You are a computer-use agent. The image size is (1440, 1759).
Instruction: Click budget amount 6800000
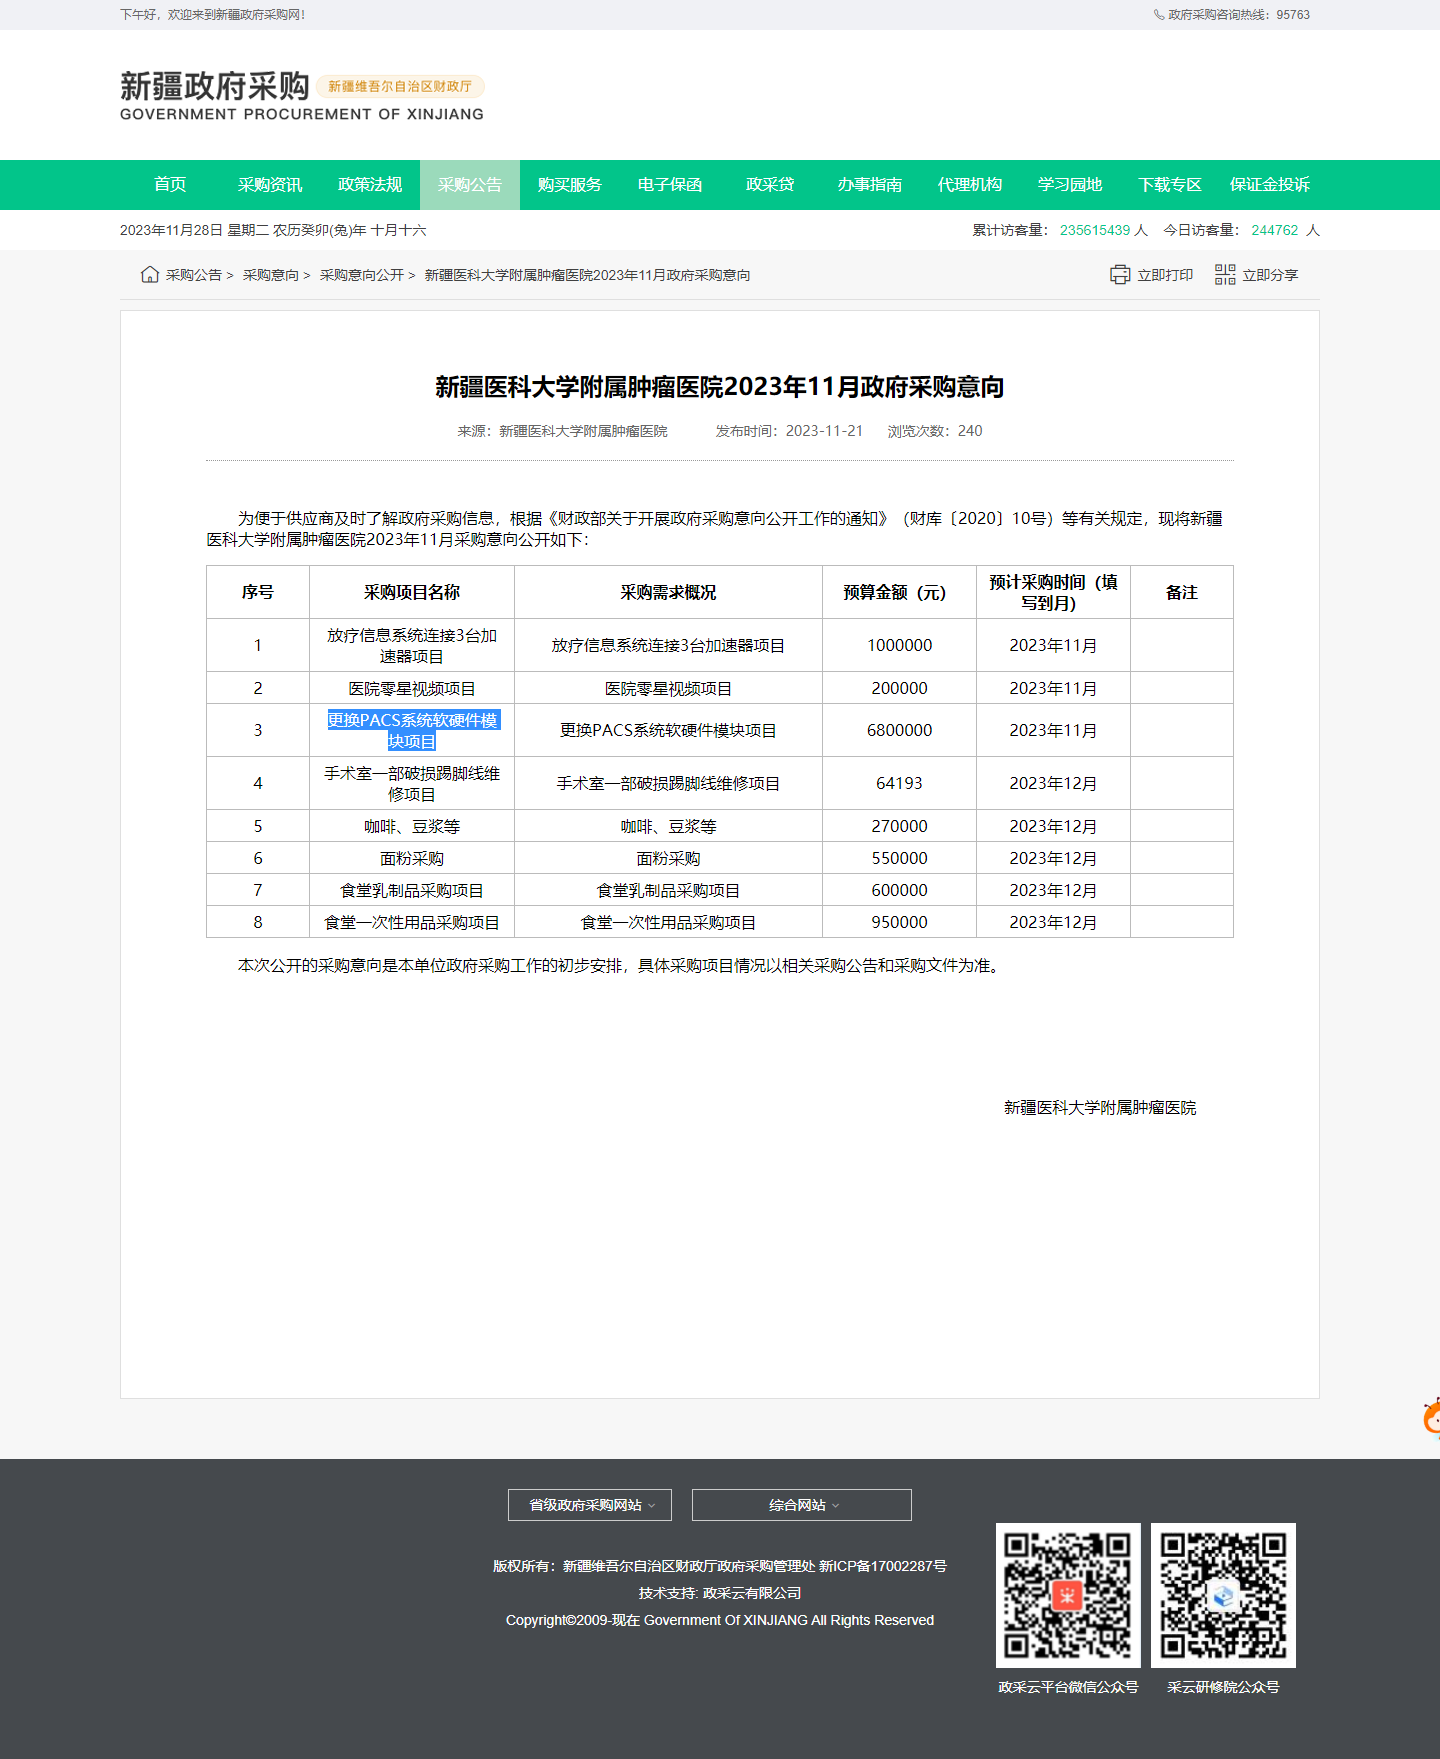pos(900,731)
